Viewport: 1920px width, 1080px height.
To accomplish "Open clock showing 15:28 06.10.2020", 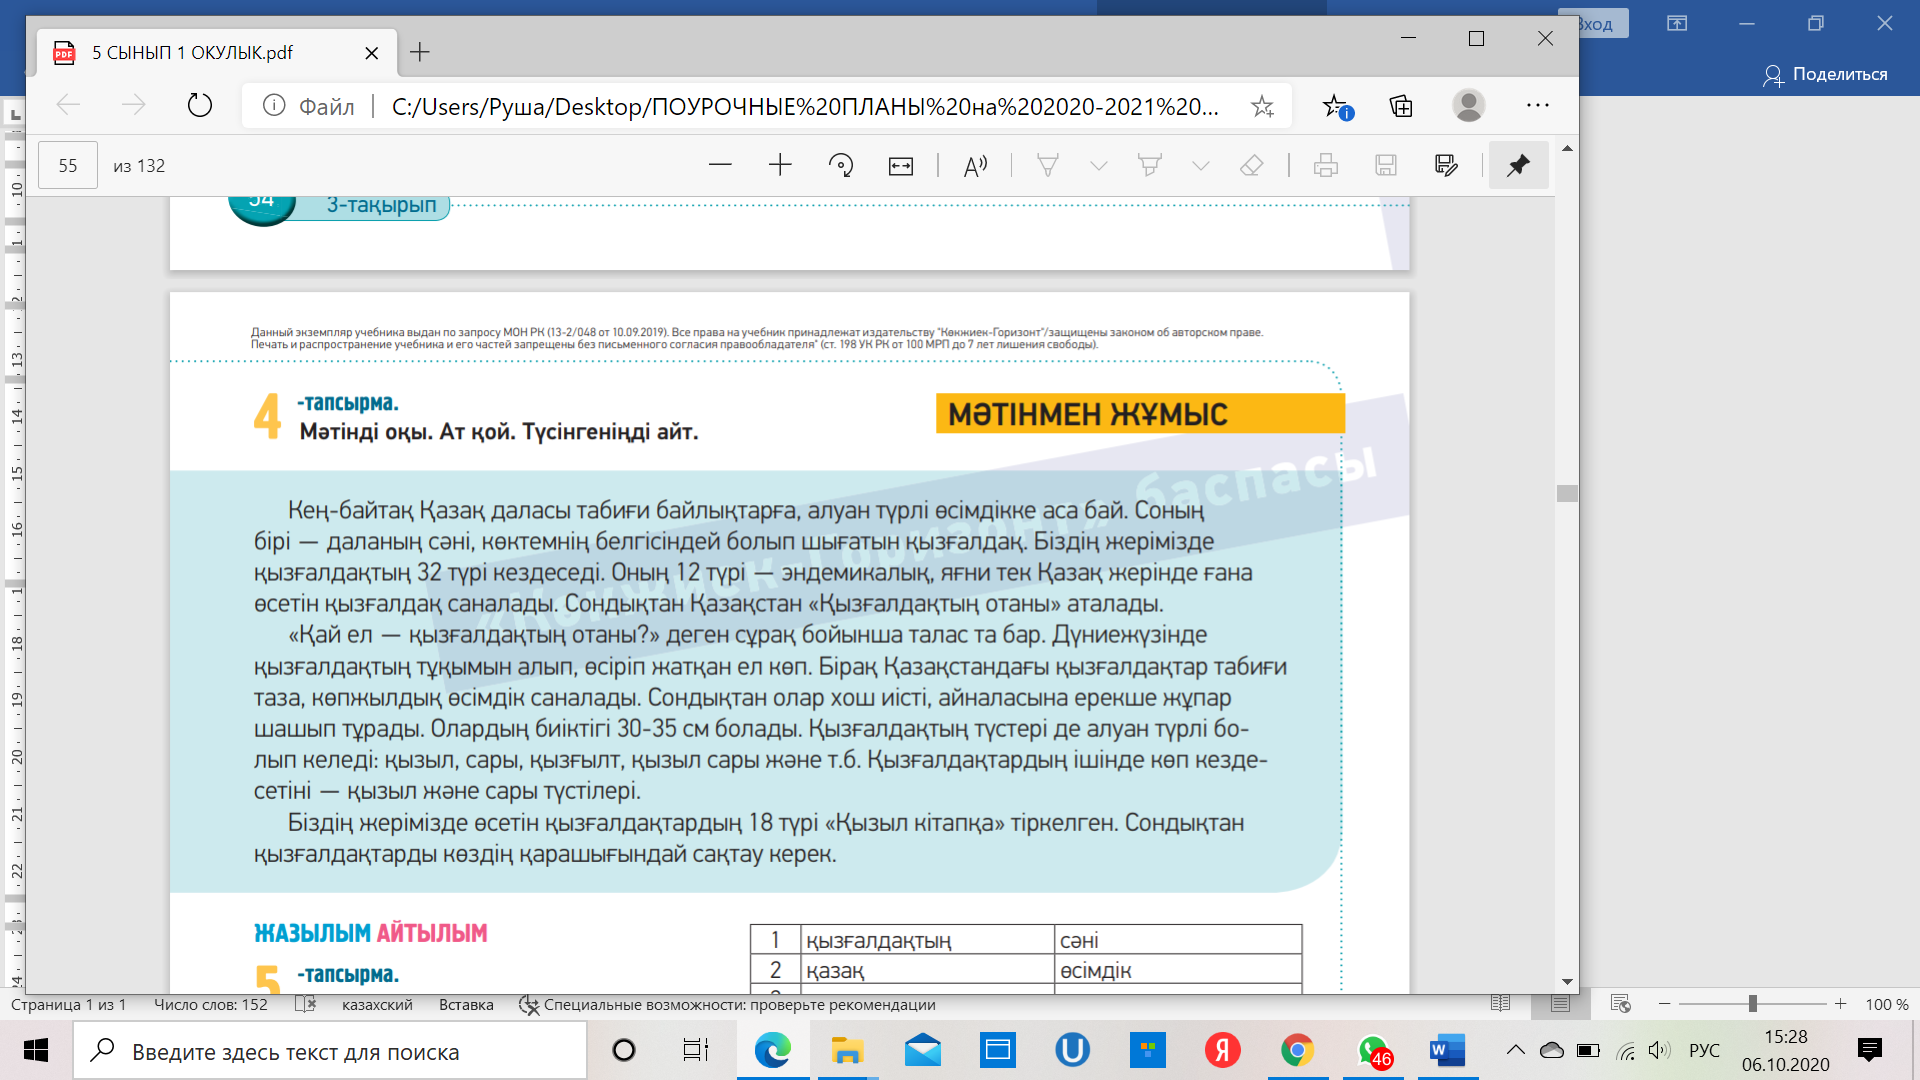I will click(1786, 1051).
